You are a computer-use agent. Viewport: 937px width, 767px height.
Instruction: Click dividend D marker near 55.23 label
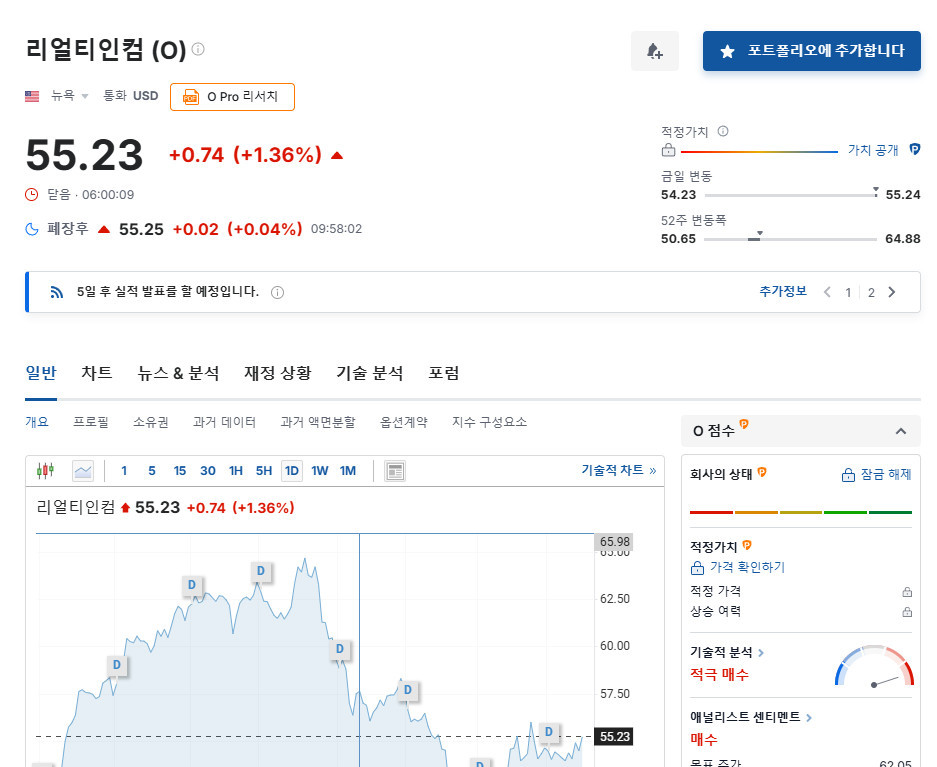click(549, 731)
